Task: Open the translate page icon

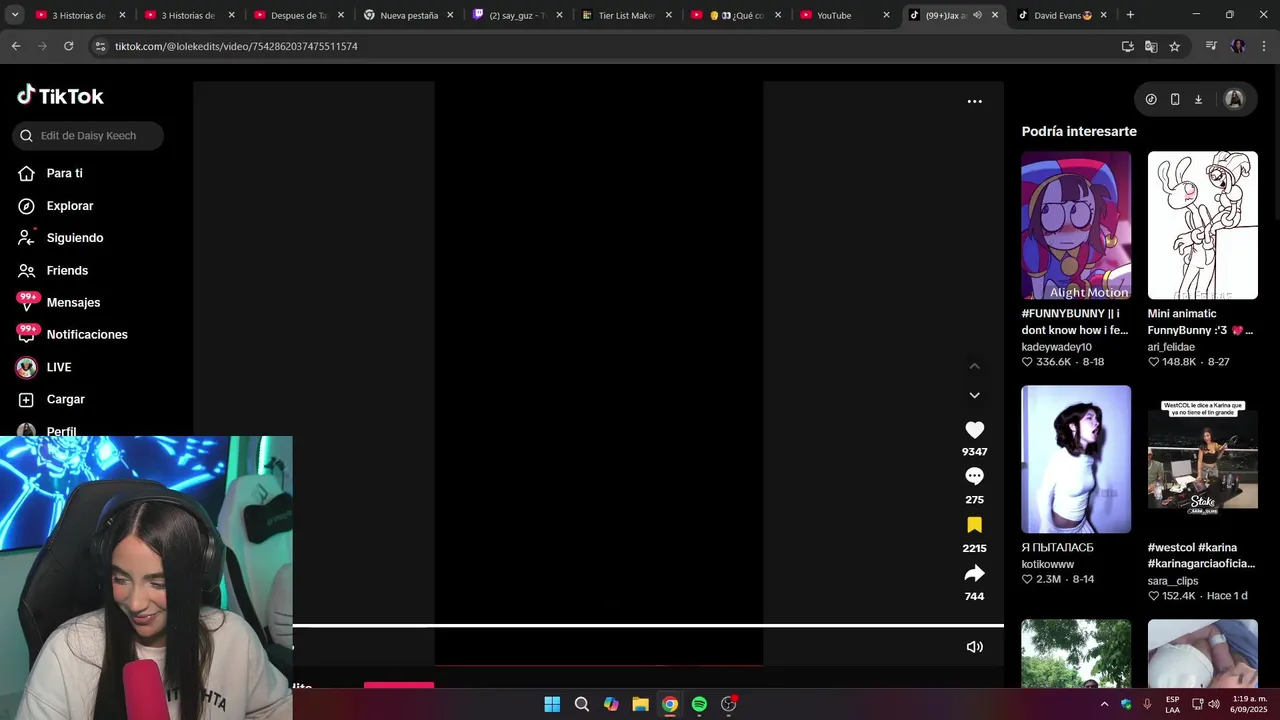Action: pyautogui.click(x=1151, y=46)
